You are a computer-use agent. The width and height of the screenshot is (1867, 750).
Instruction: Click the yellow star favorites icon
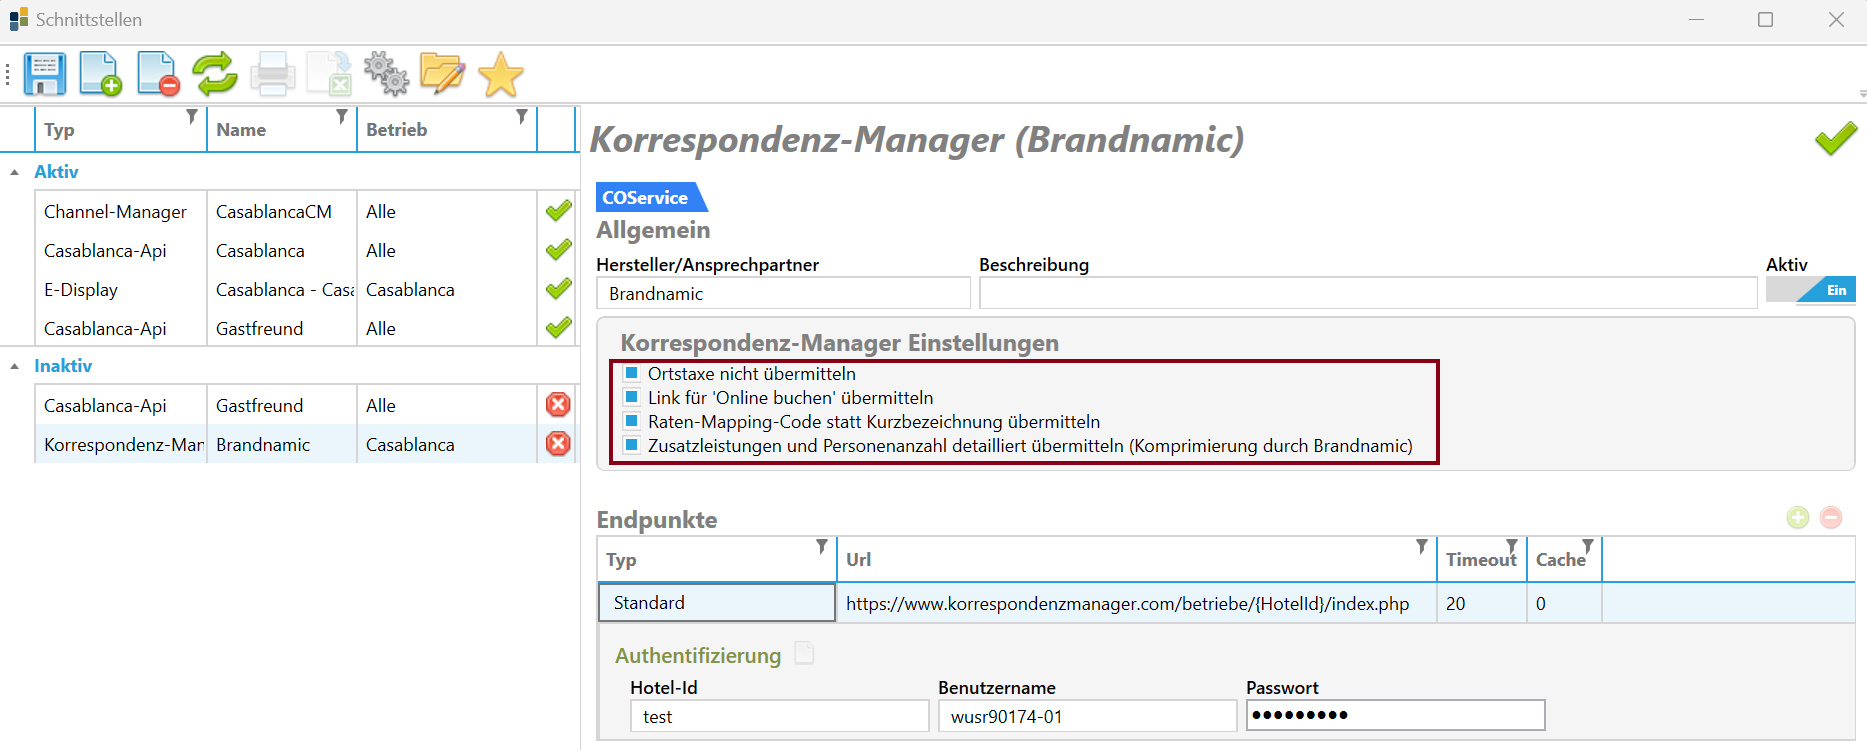tap(501, 74)
